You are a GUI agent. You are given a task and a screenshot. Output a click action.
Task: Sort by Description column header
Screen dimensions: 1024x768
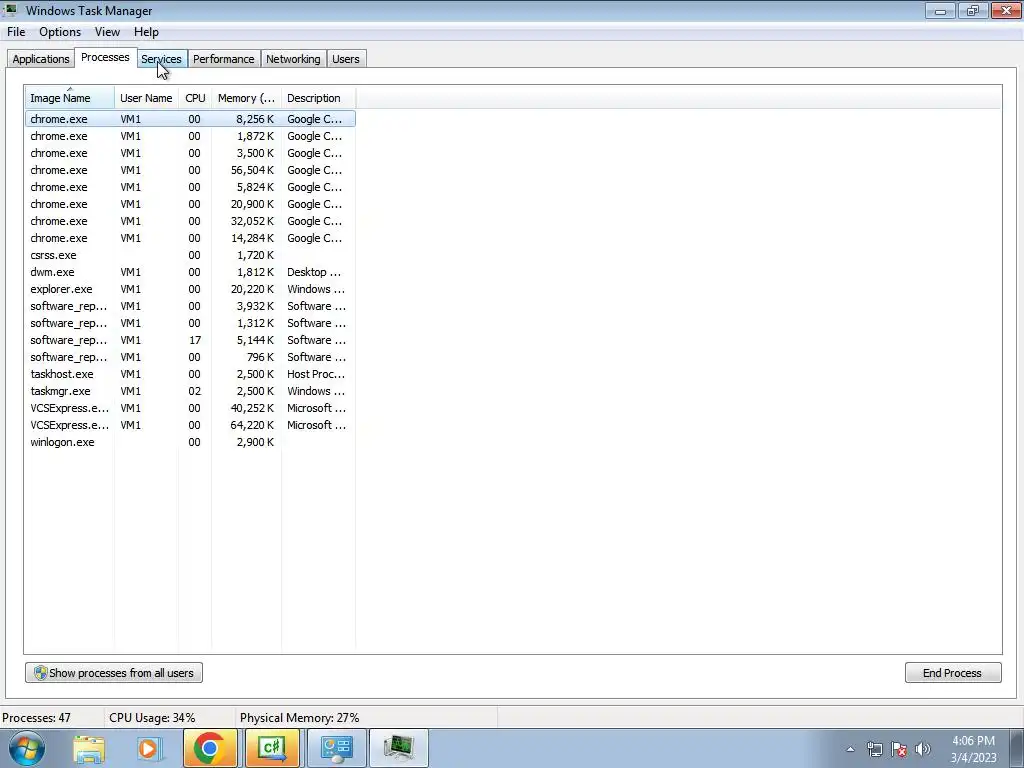(x=318, y=98)
